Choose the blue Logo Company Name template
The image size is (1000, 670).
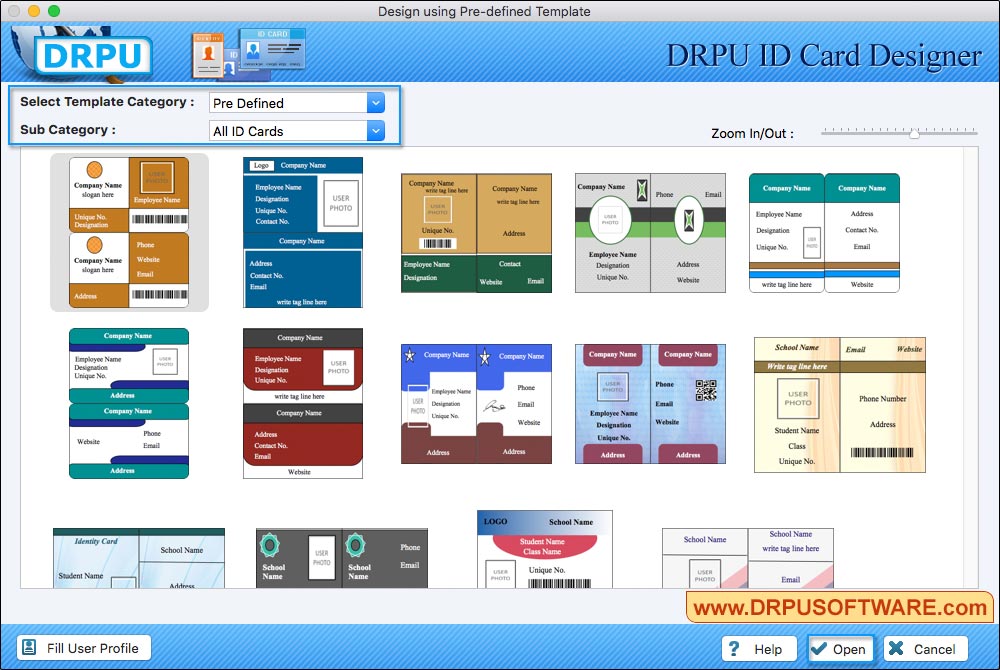click(x=303, y=232)
